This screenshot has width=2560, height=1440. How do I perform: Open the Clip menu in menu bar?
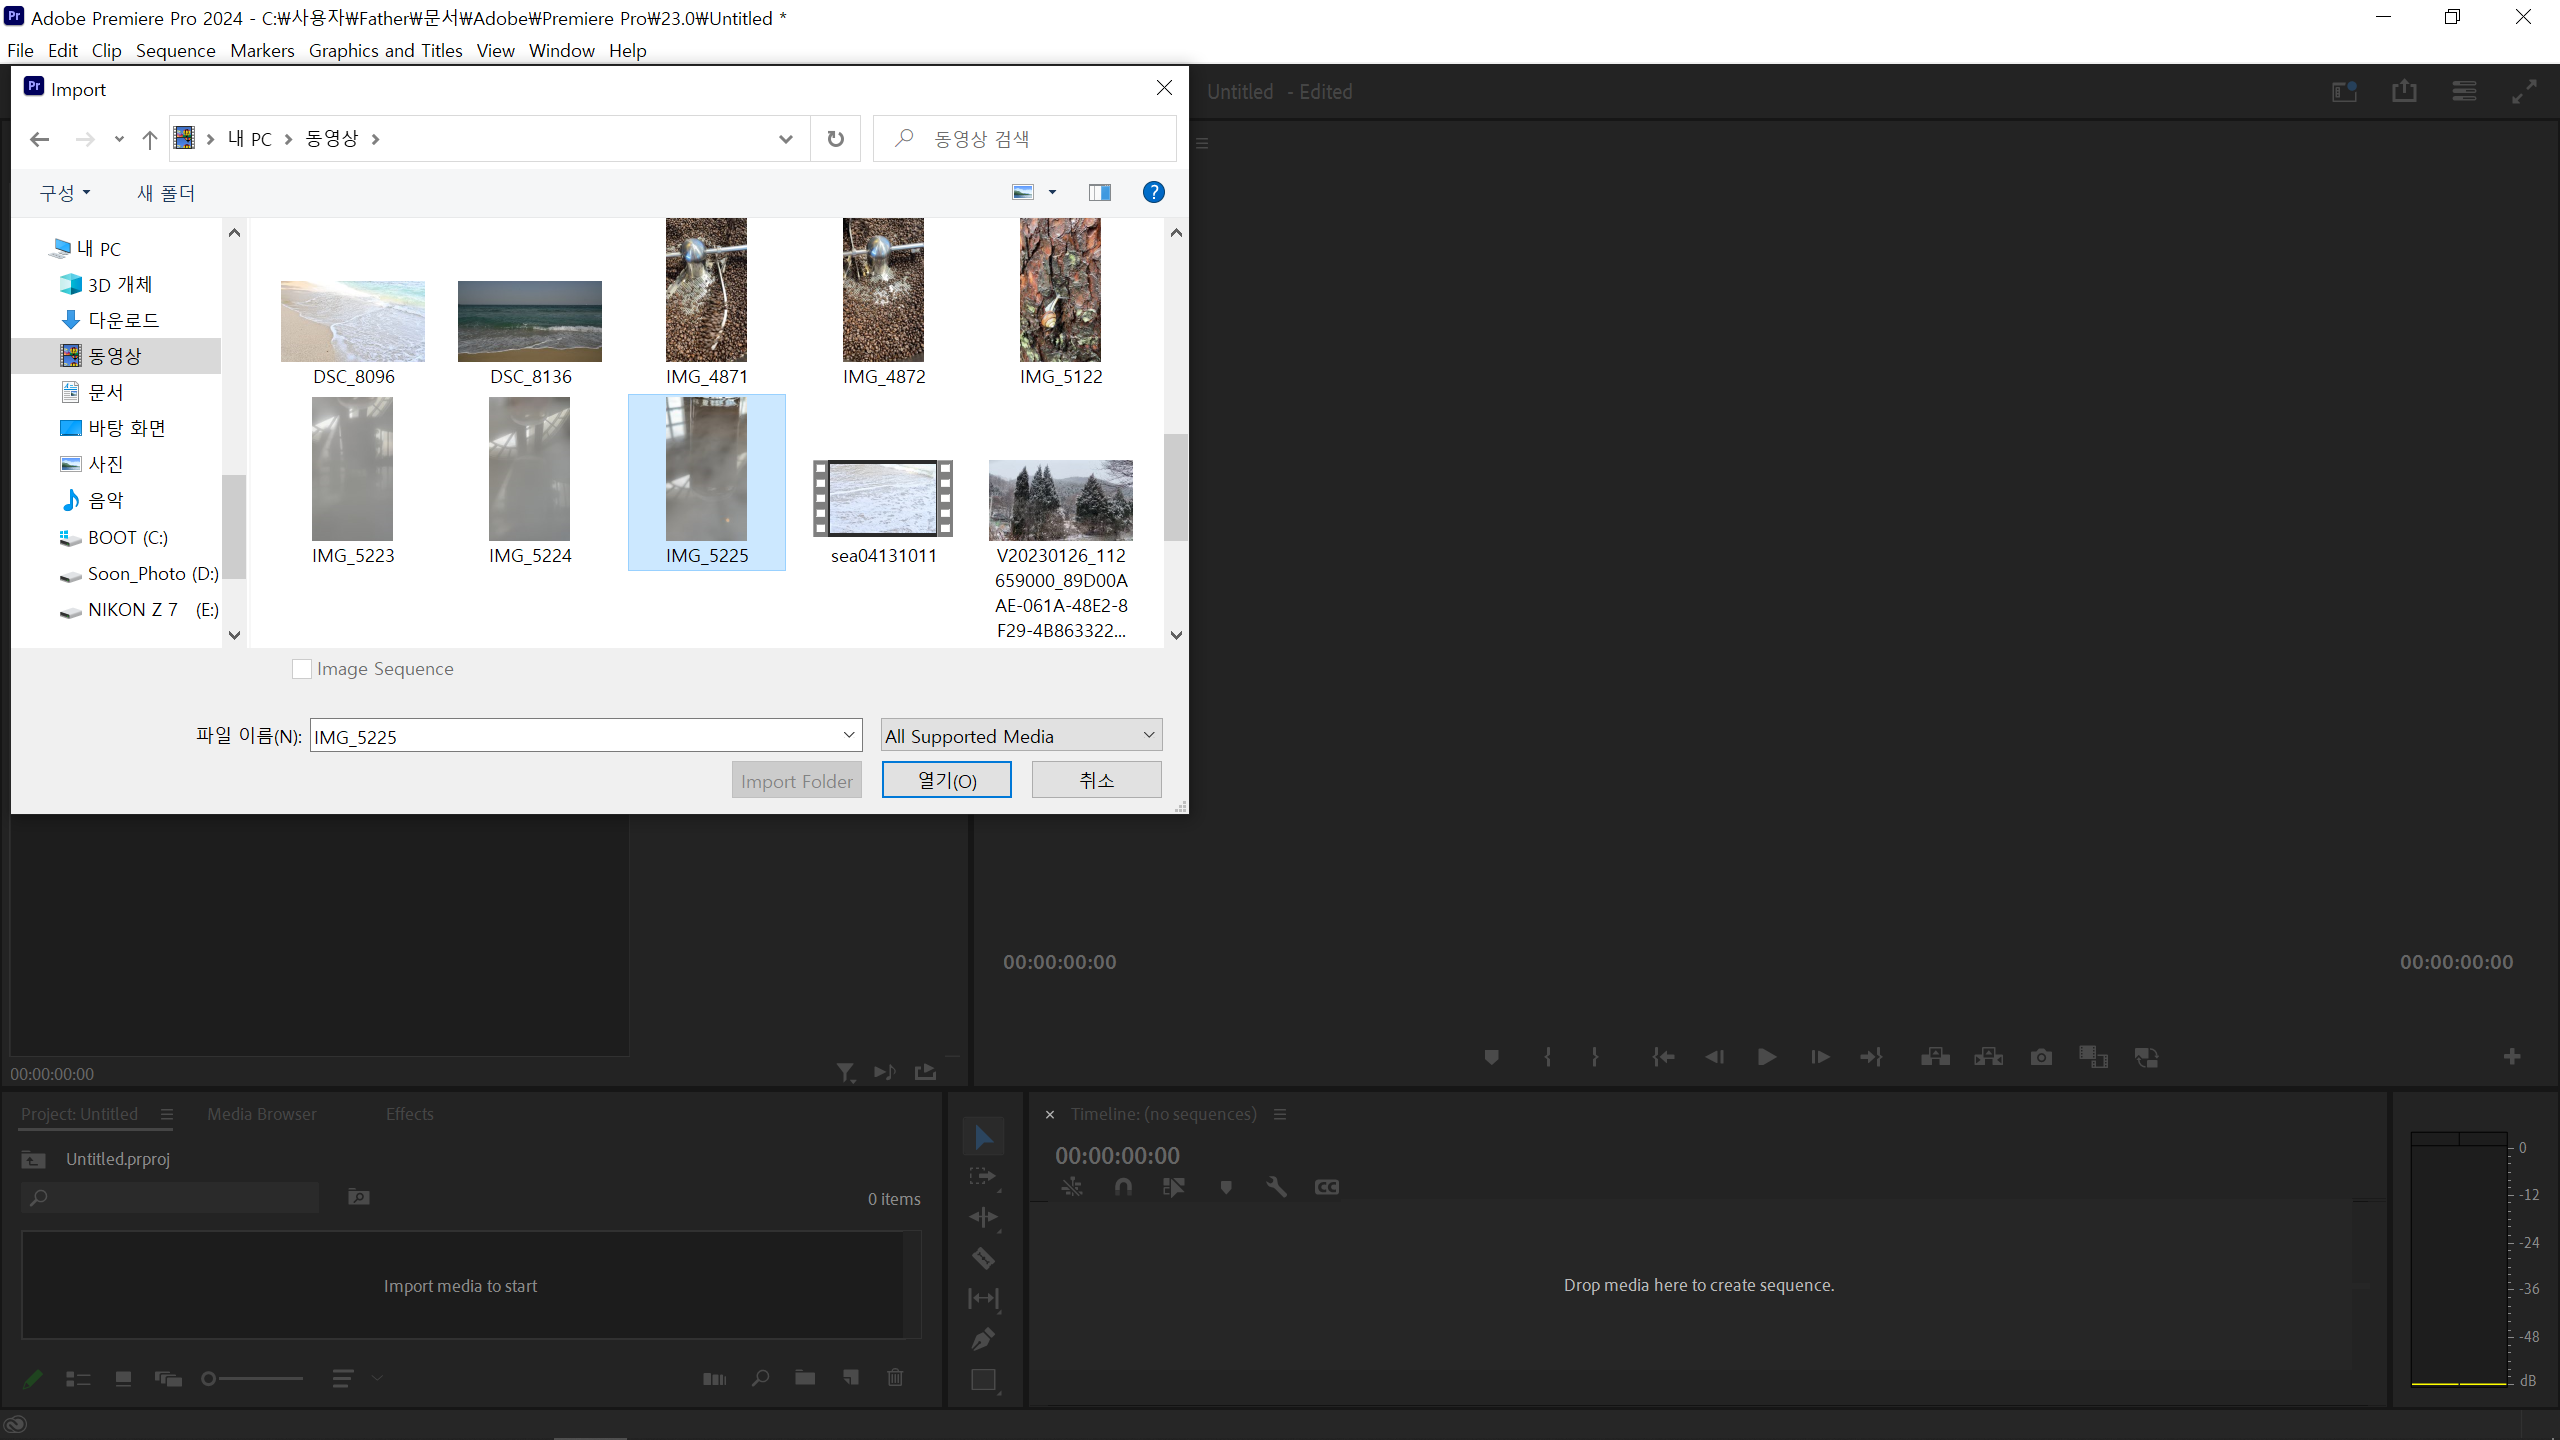105,49
